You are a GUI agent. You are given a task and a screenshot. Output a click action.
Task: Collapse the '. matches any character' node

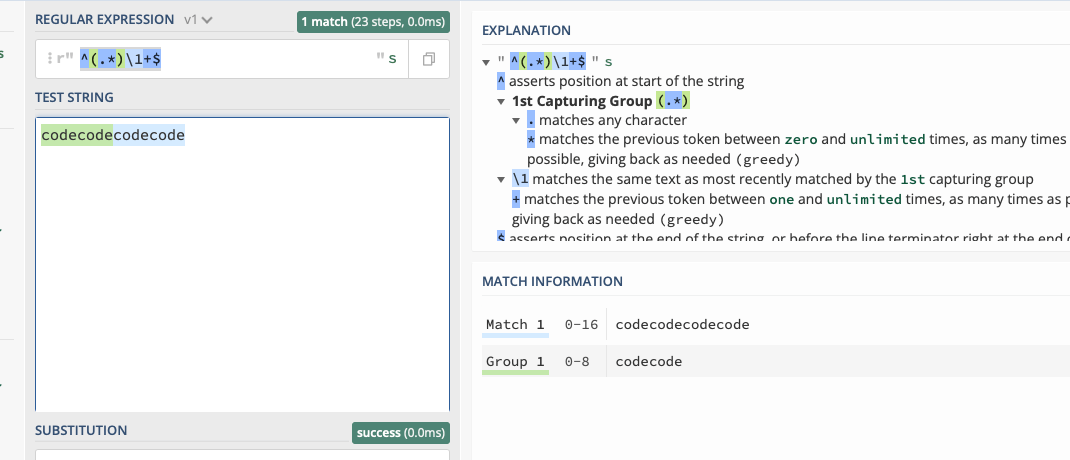(x=517, y=121)
